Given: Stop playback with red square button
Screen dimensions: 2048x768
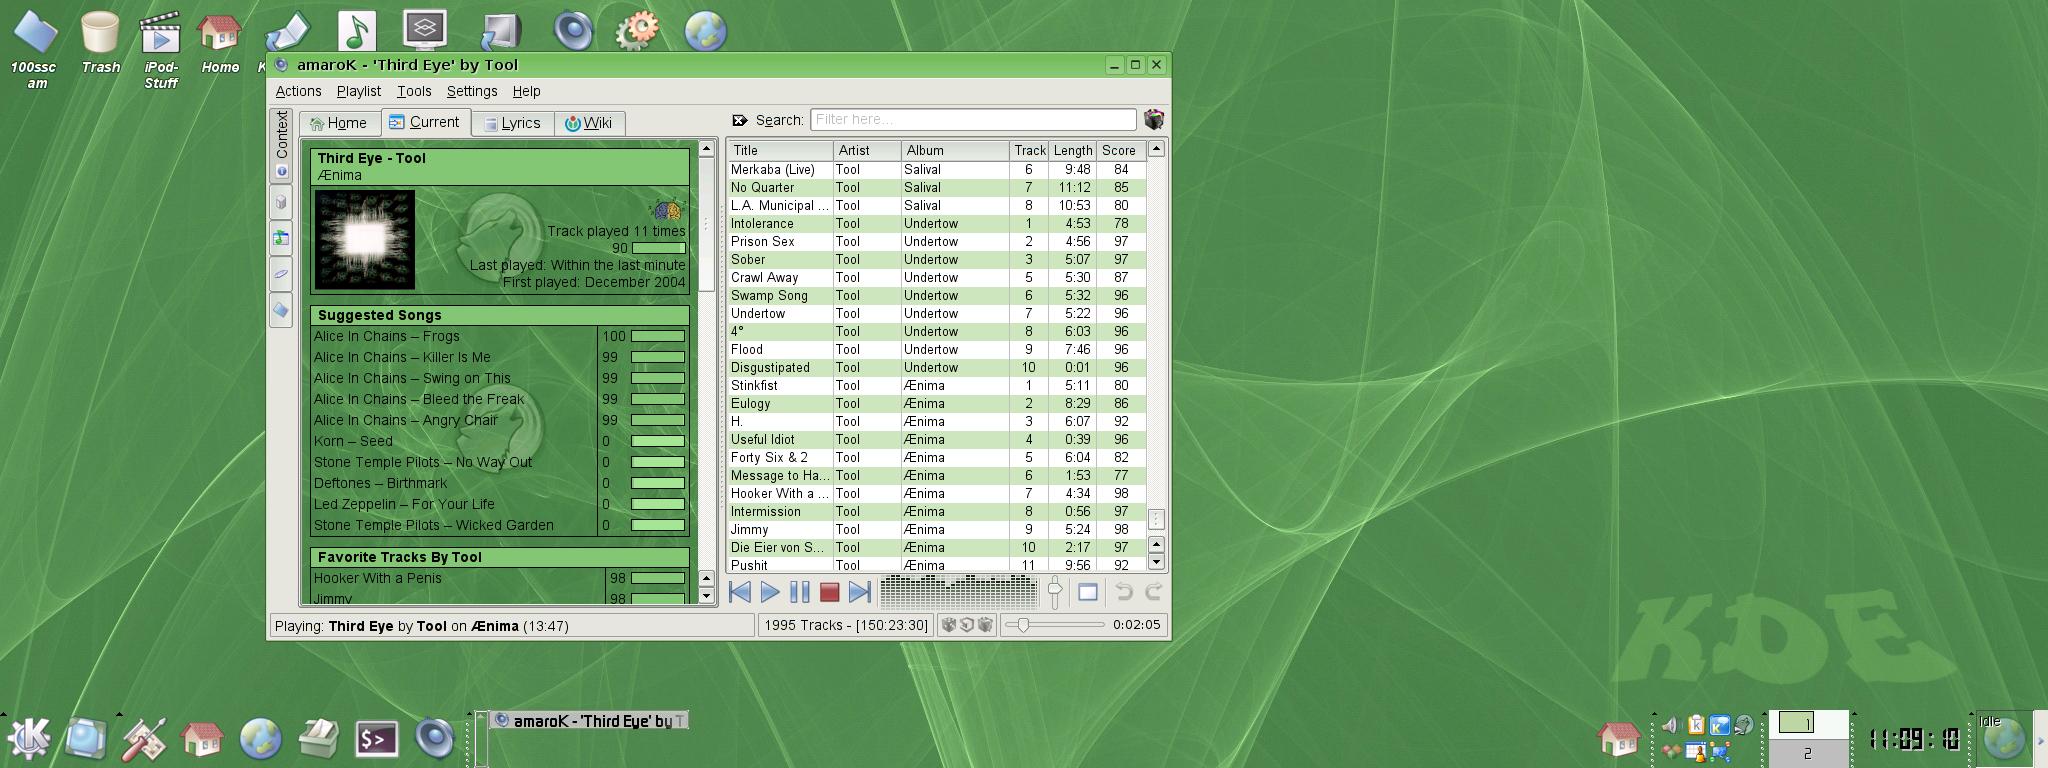Looking at the screenshot, I should coord(829,592).
